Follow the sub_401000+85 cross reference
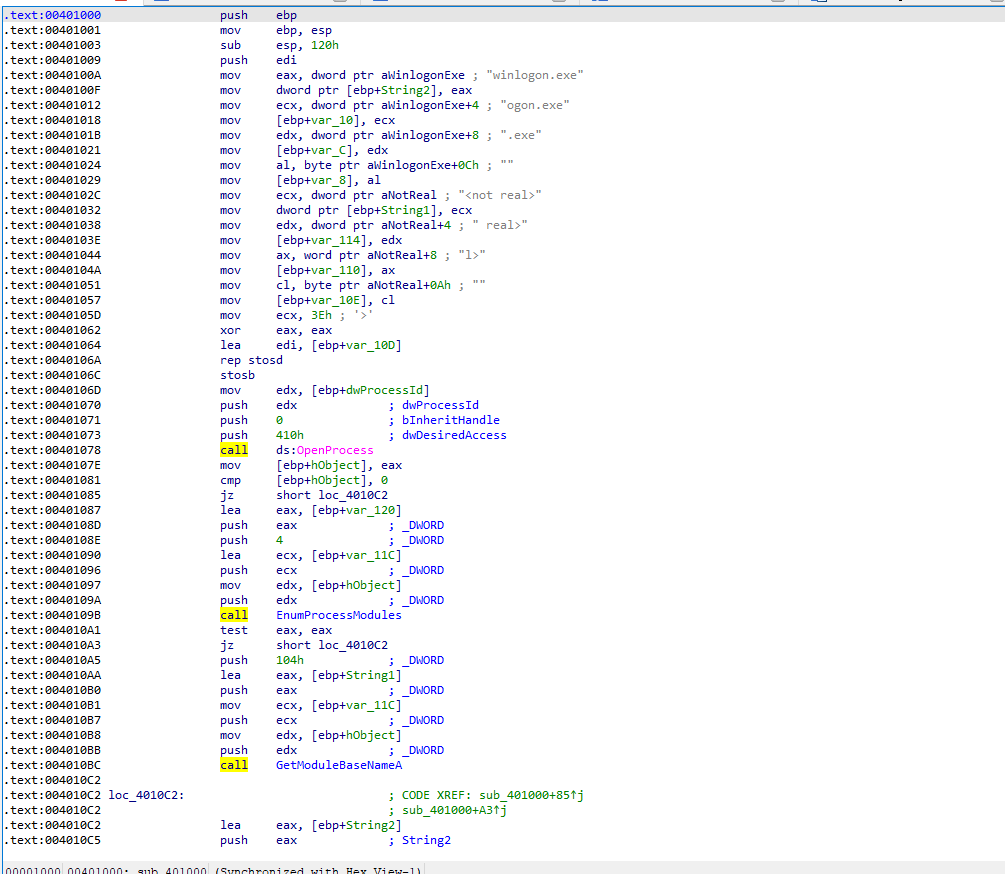The height and width of the screenshot is (874, 1005). 531,796
